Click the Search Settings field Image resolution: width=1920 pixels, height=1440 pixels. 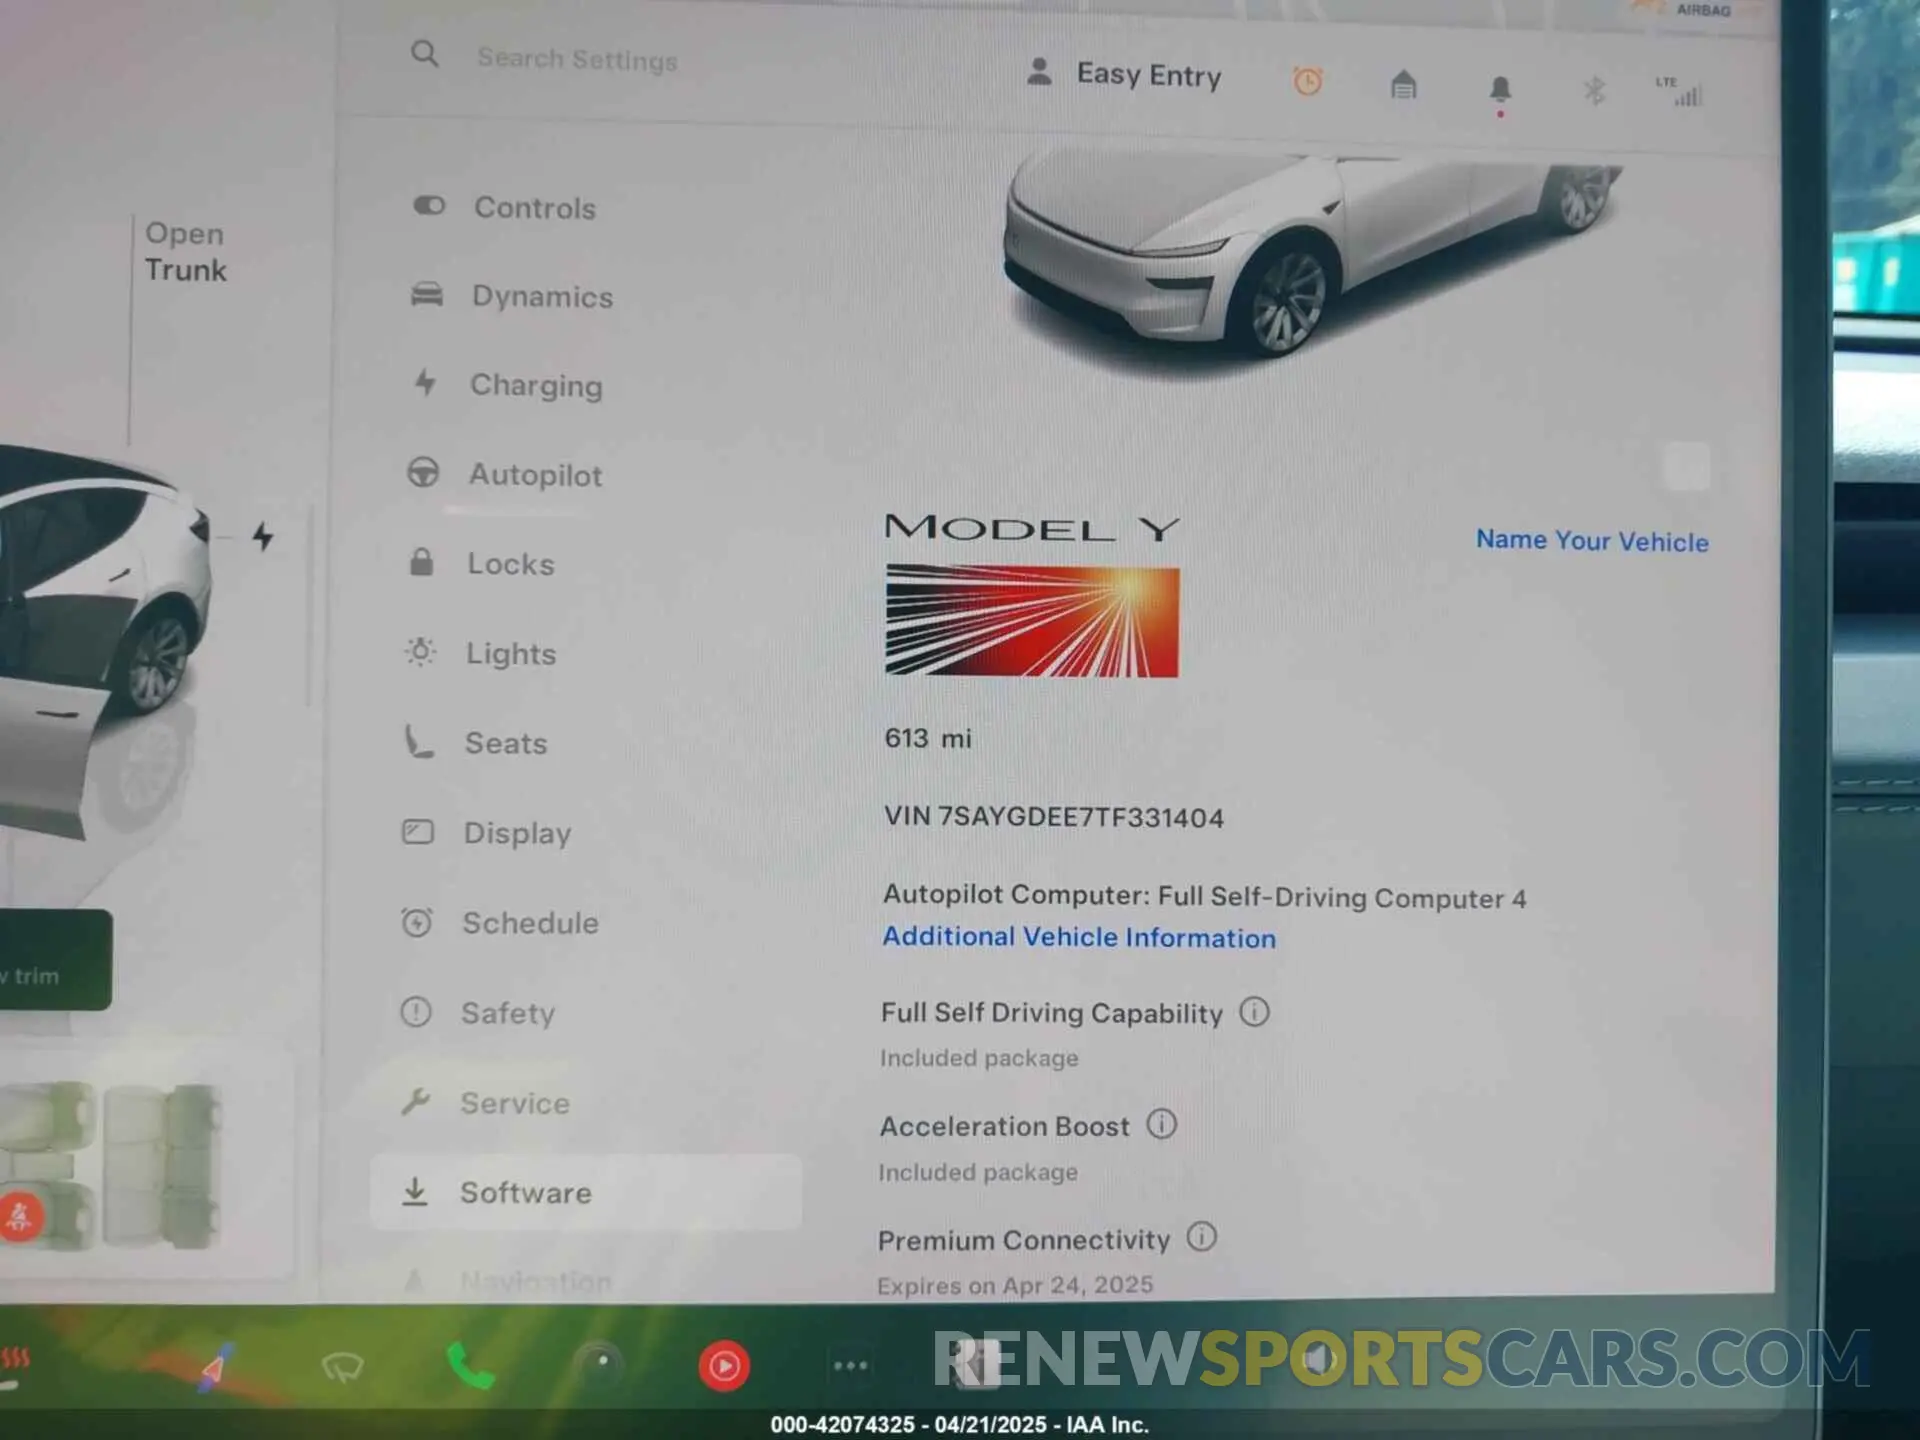pos(577,60)
